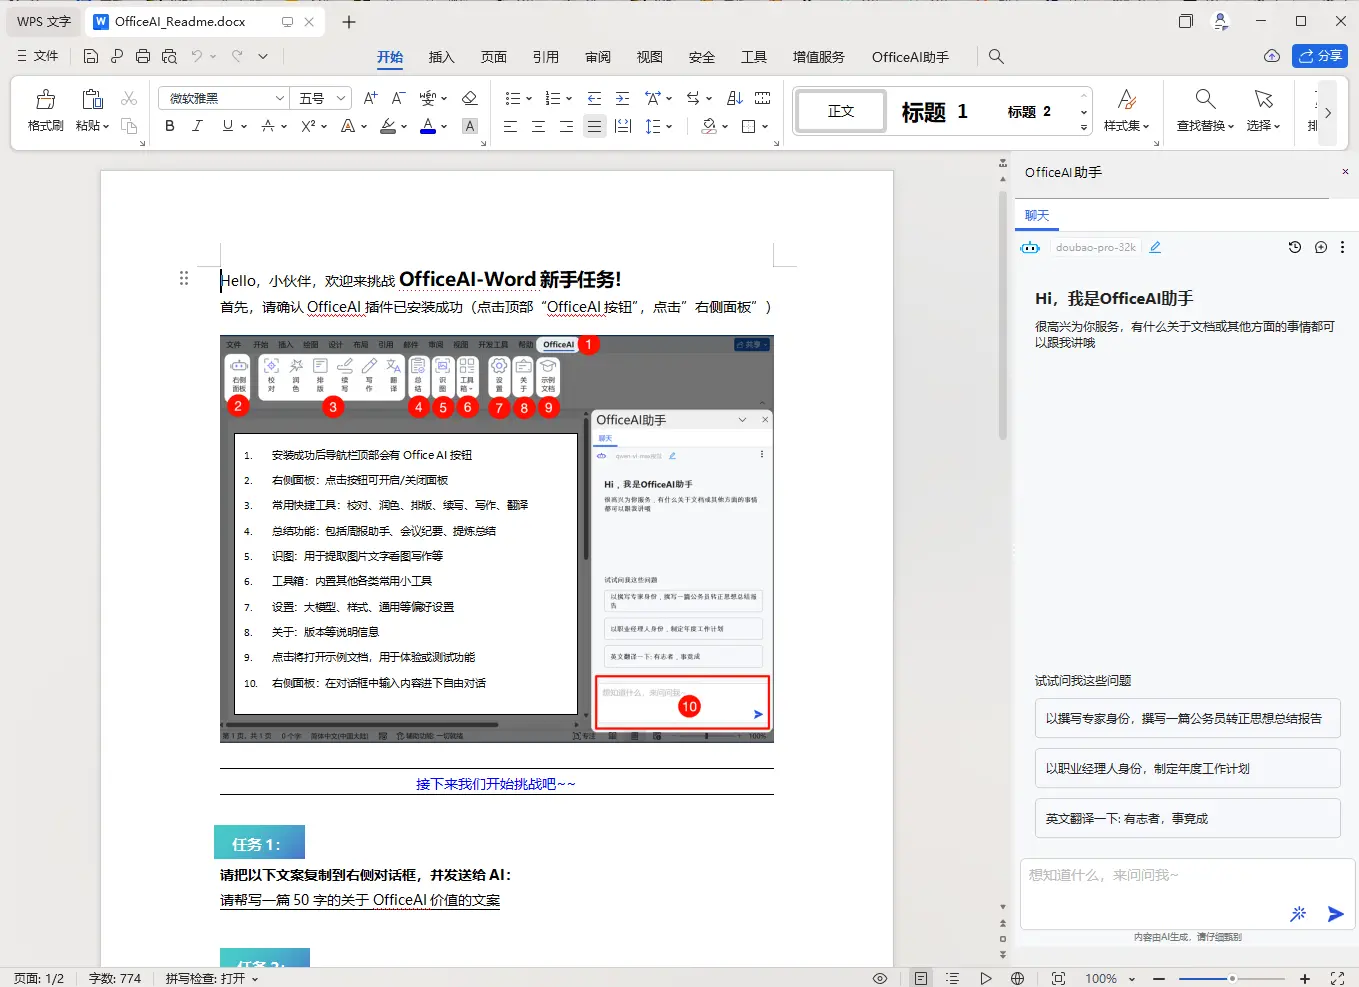Select the 格式刷 (Format Painter) tool
The width and height of the screenshot is (1359, 987).
pos(44,110)
